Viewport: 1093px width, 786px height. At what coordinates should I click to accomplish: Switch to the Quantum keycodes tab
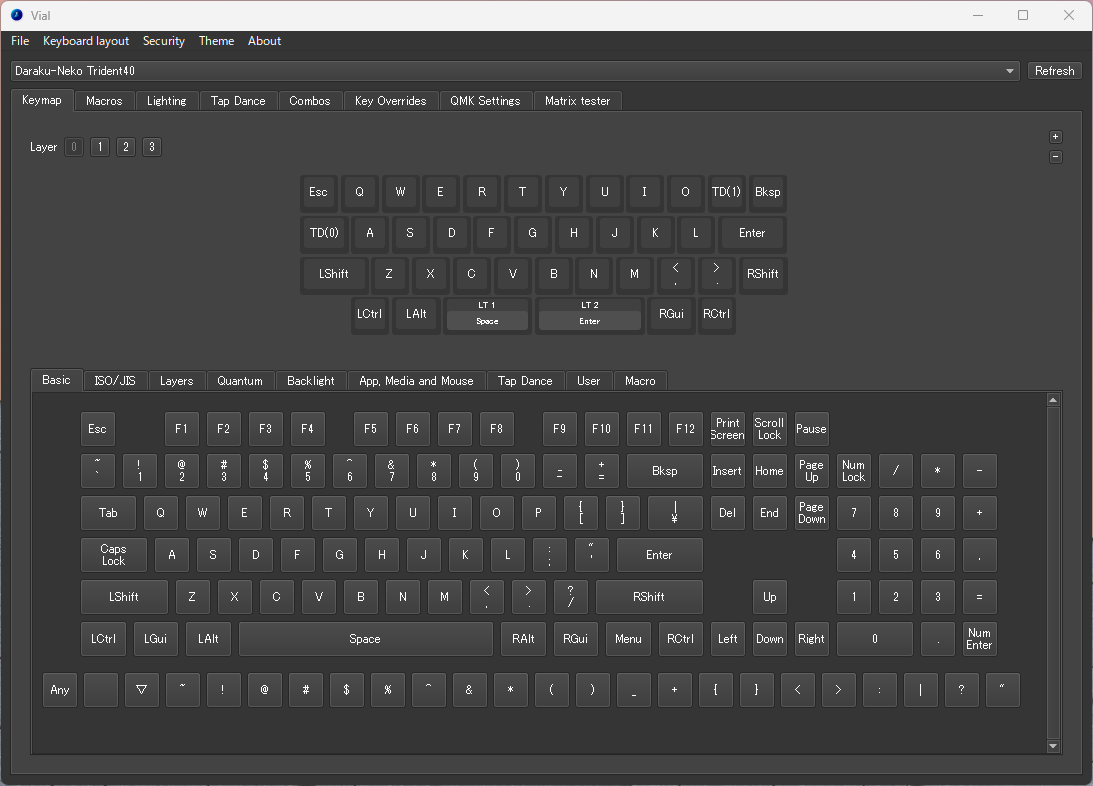pos(240,380)
